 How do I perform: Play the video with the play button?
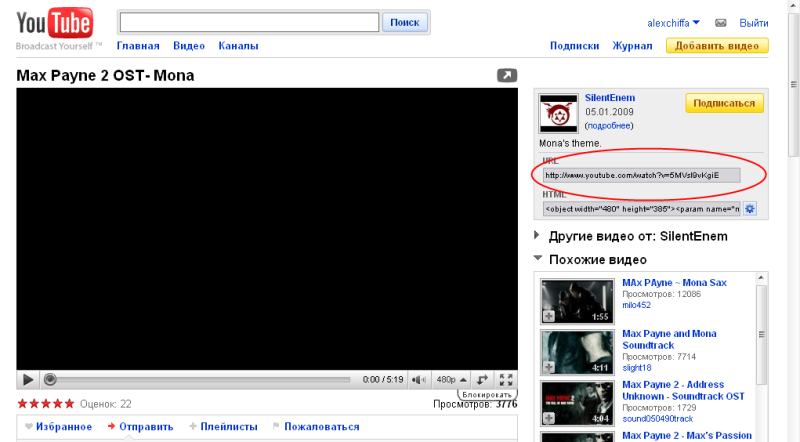click(x=28, y=380)
